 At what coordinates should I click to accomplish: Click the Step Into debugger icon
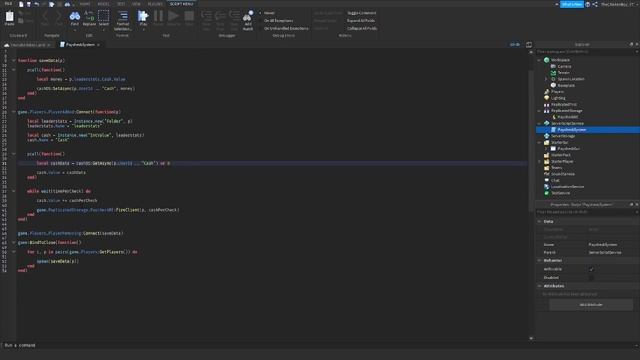pos(207,16)
